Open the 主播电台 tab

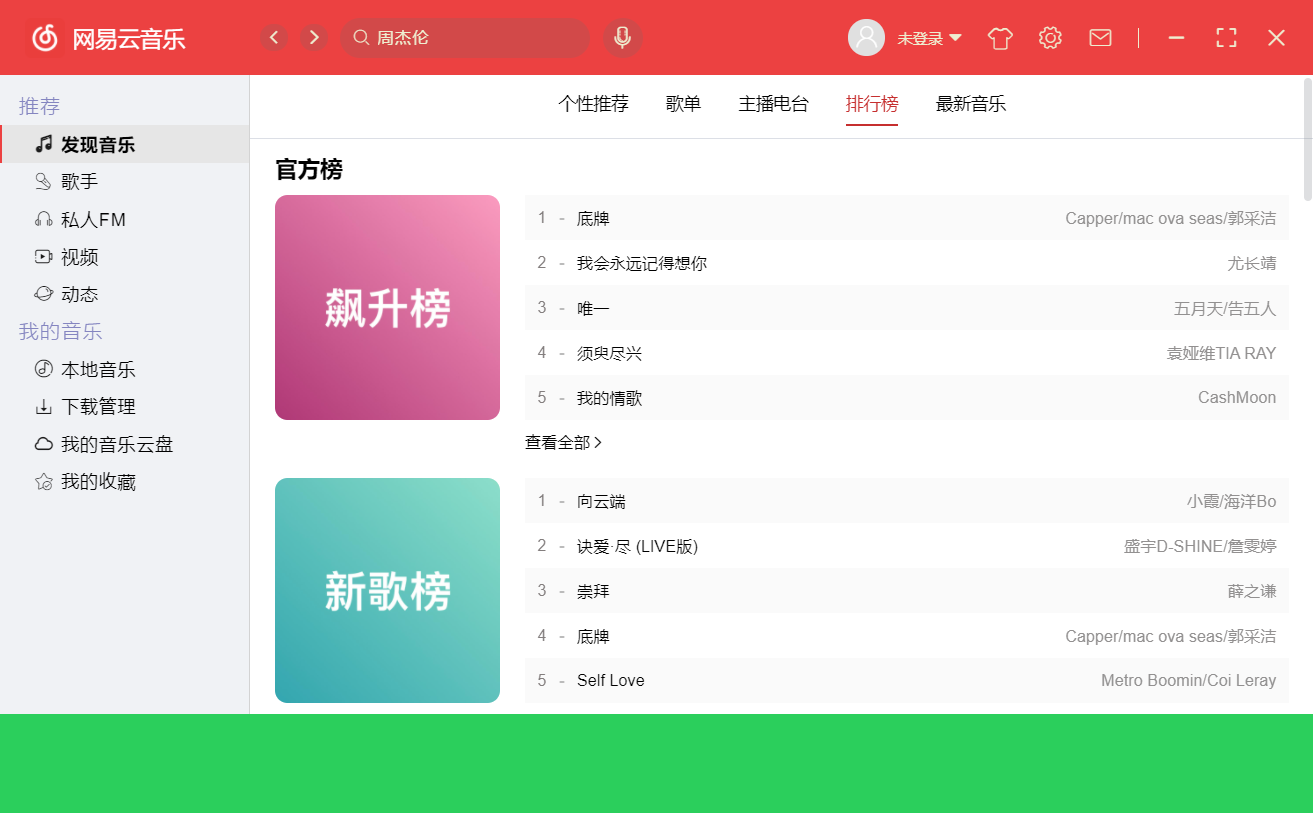click(773, 104)
